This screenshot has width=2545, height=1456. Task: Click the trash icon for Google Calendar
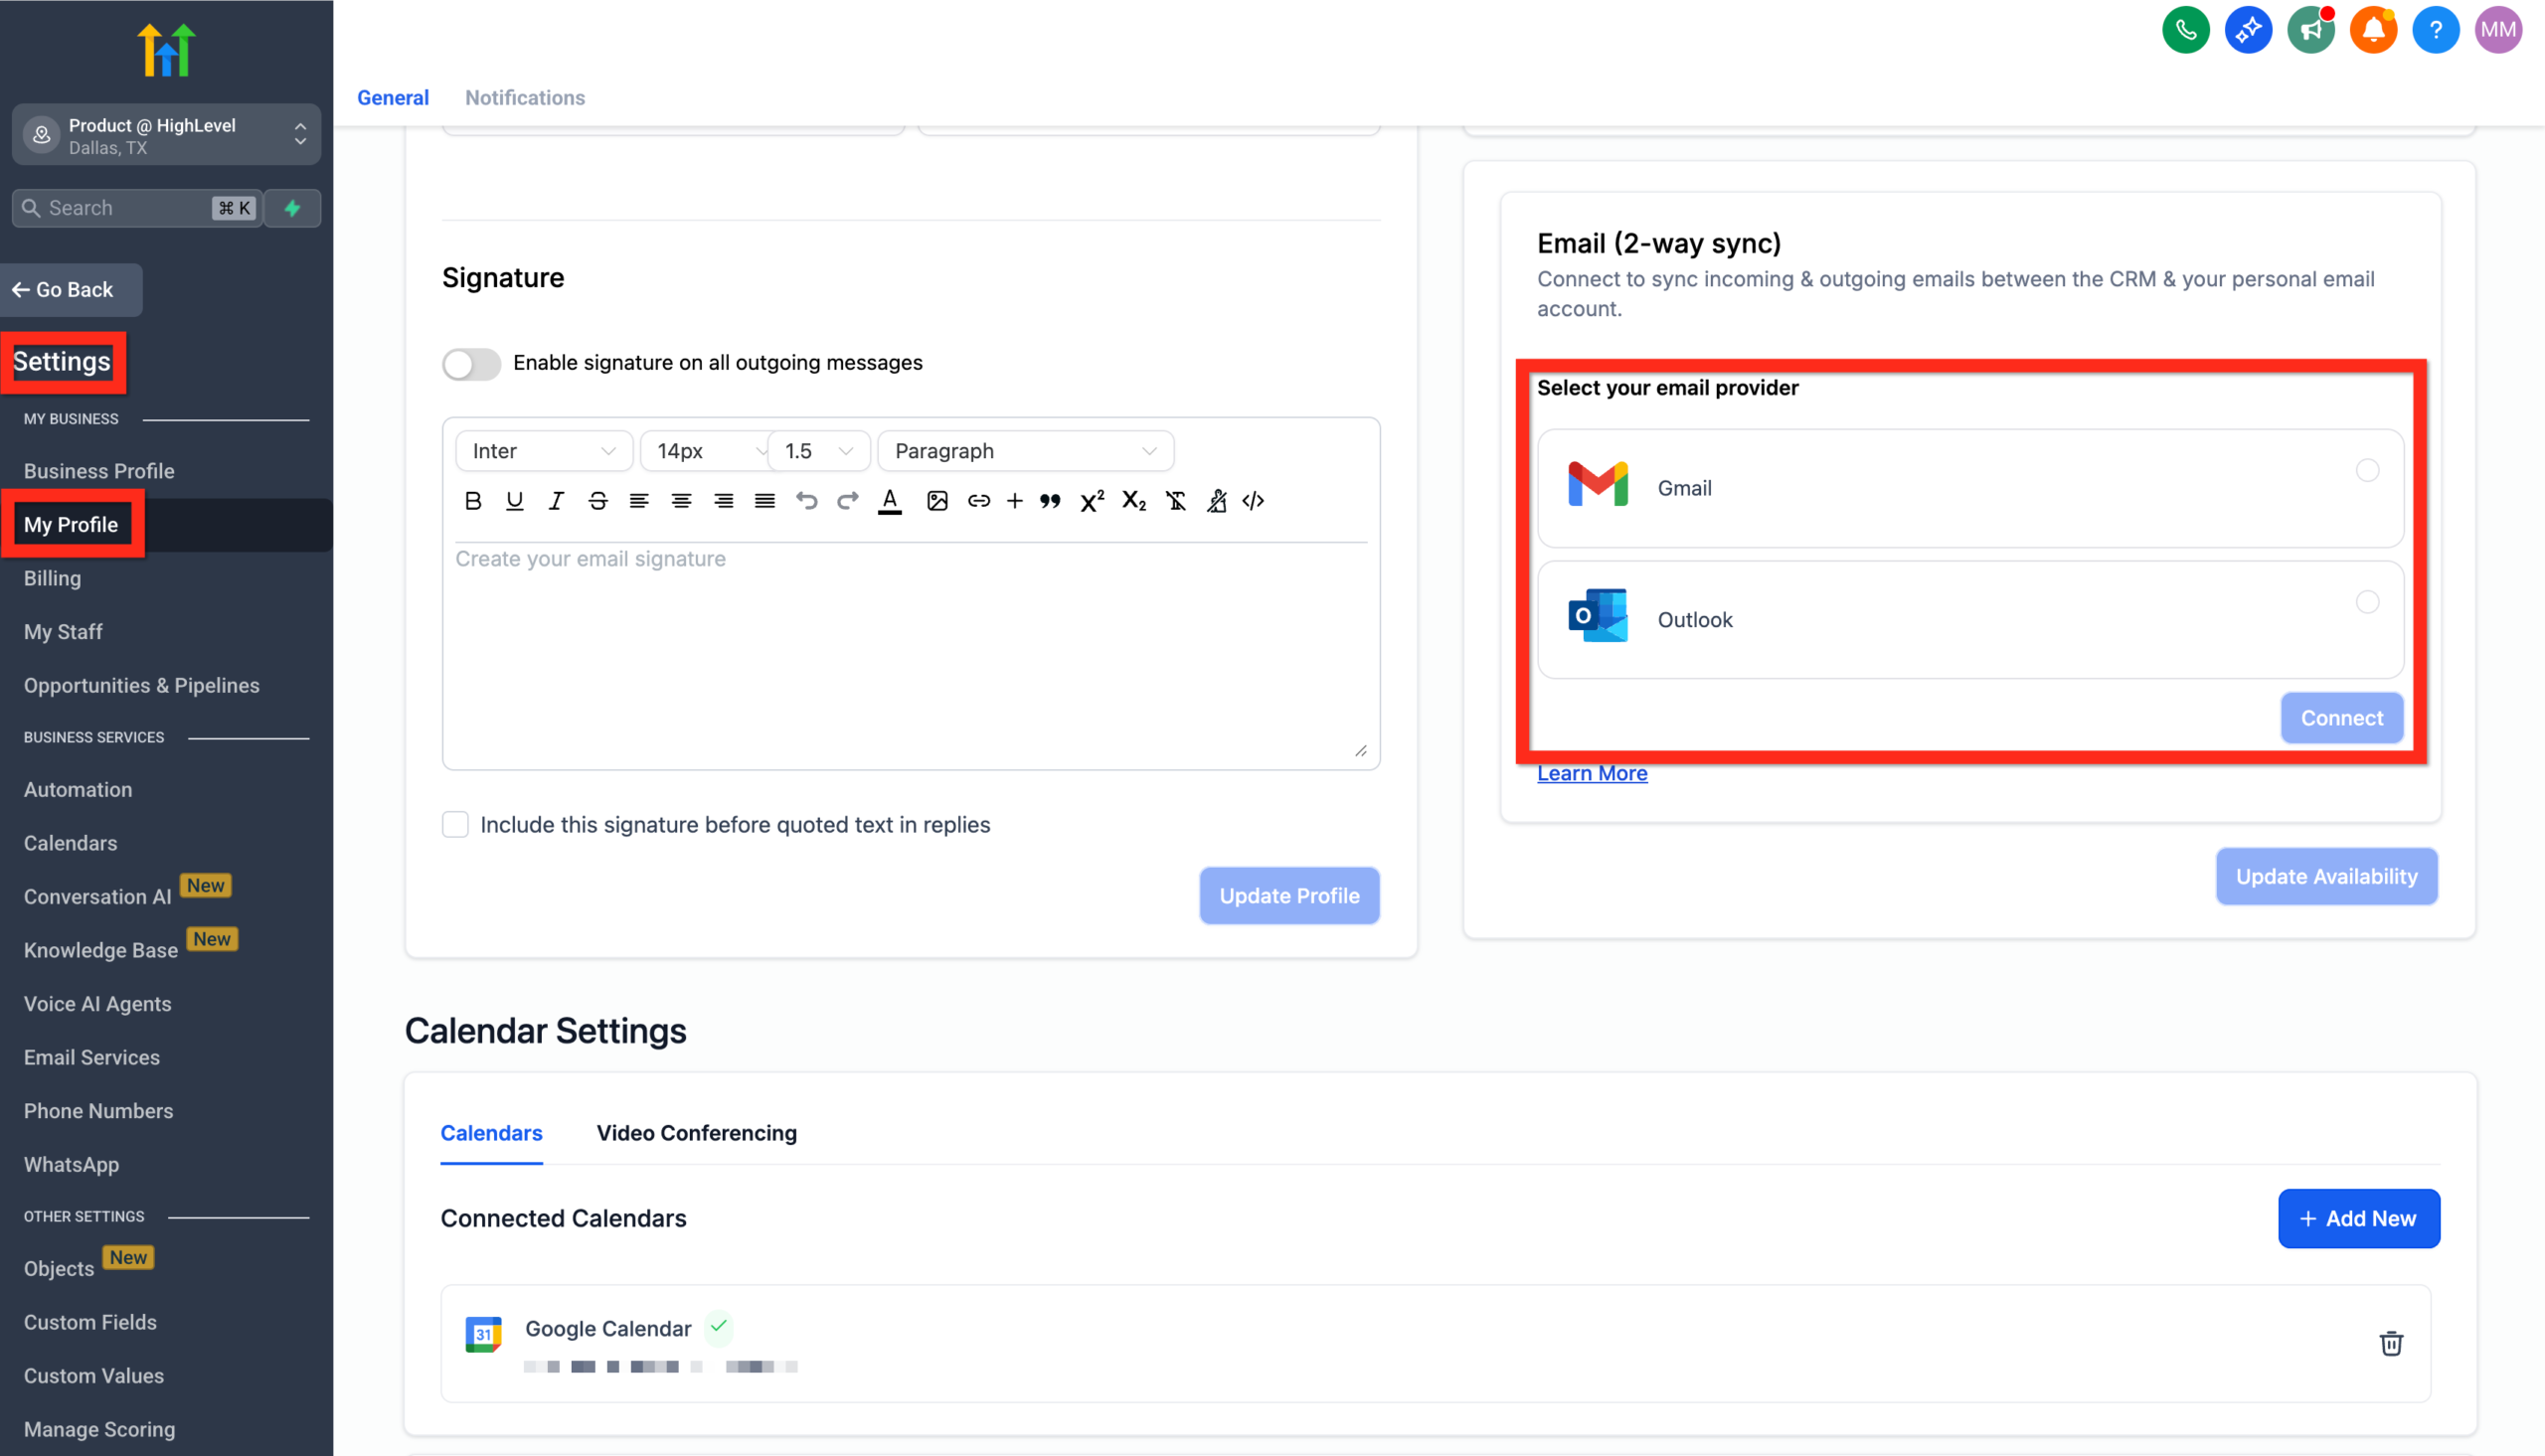(2391, 1343)
